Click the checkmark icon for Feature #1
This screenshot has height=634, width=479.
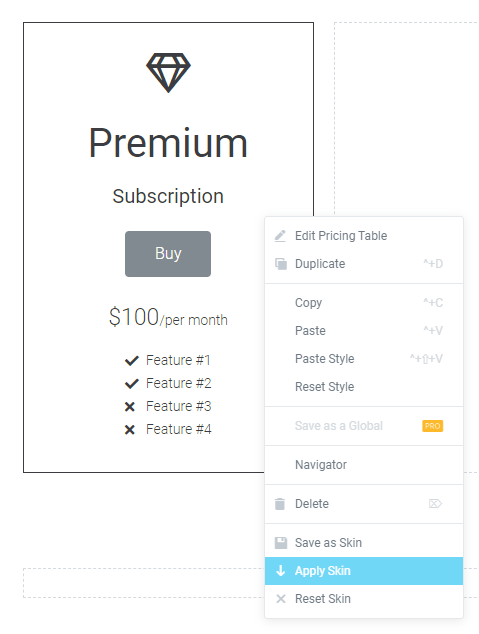[132, 360]
